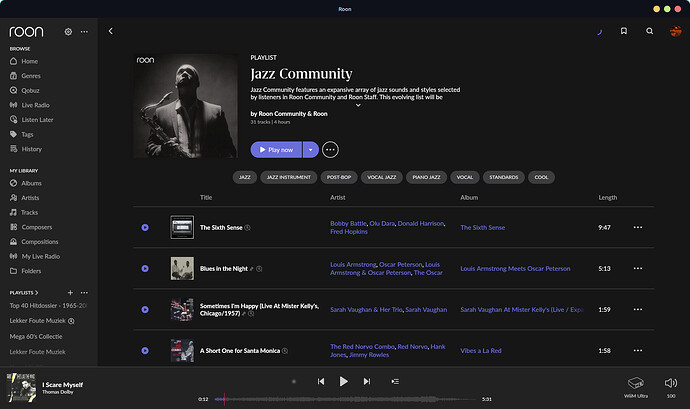Sort tracks by Length column

pyautogui.click(x=608, y=198)
